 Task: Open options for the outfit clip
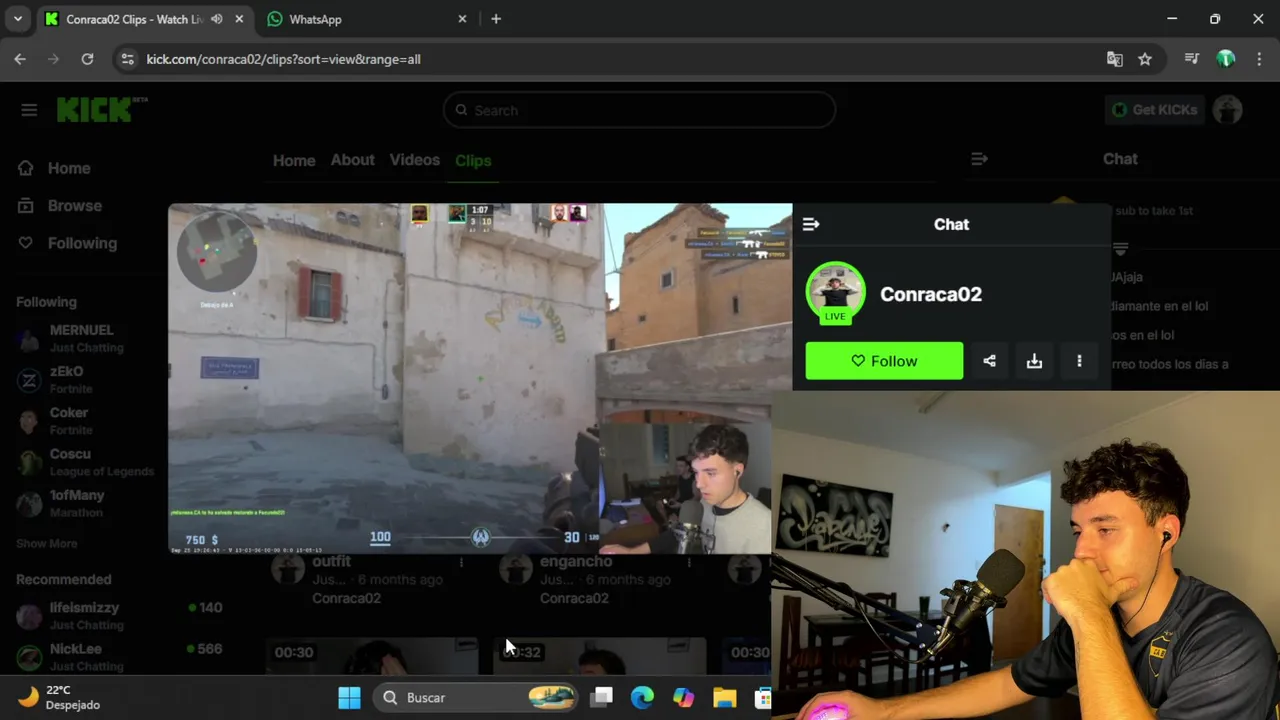461,563
